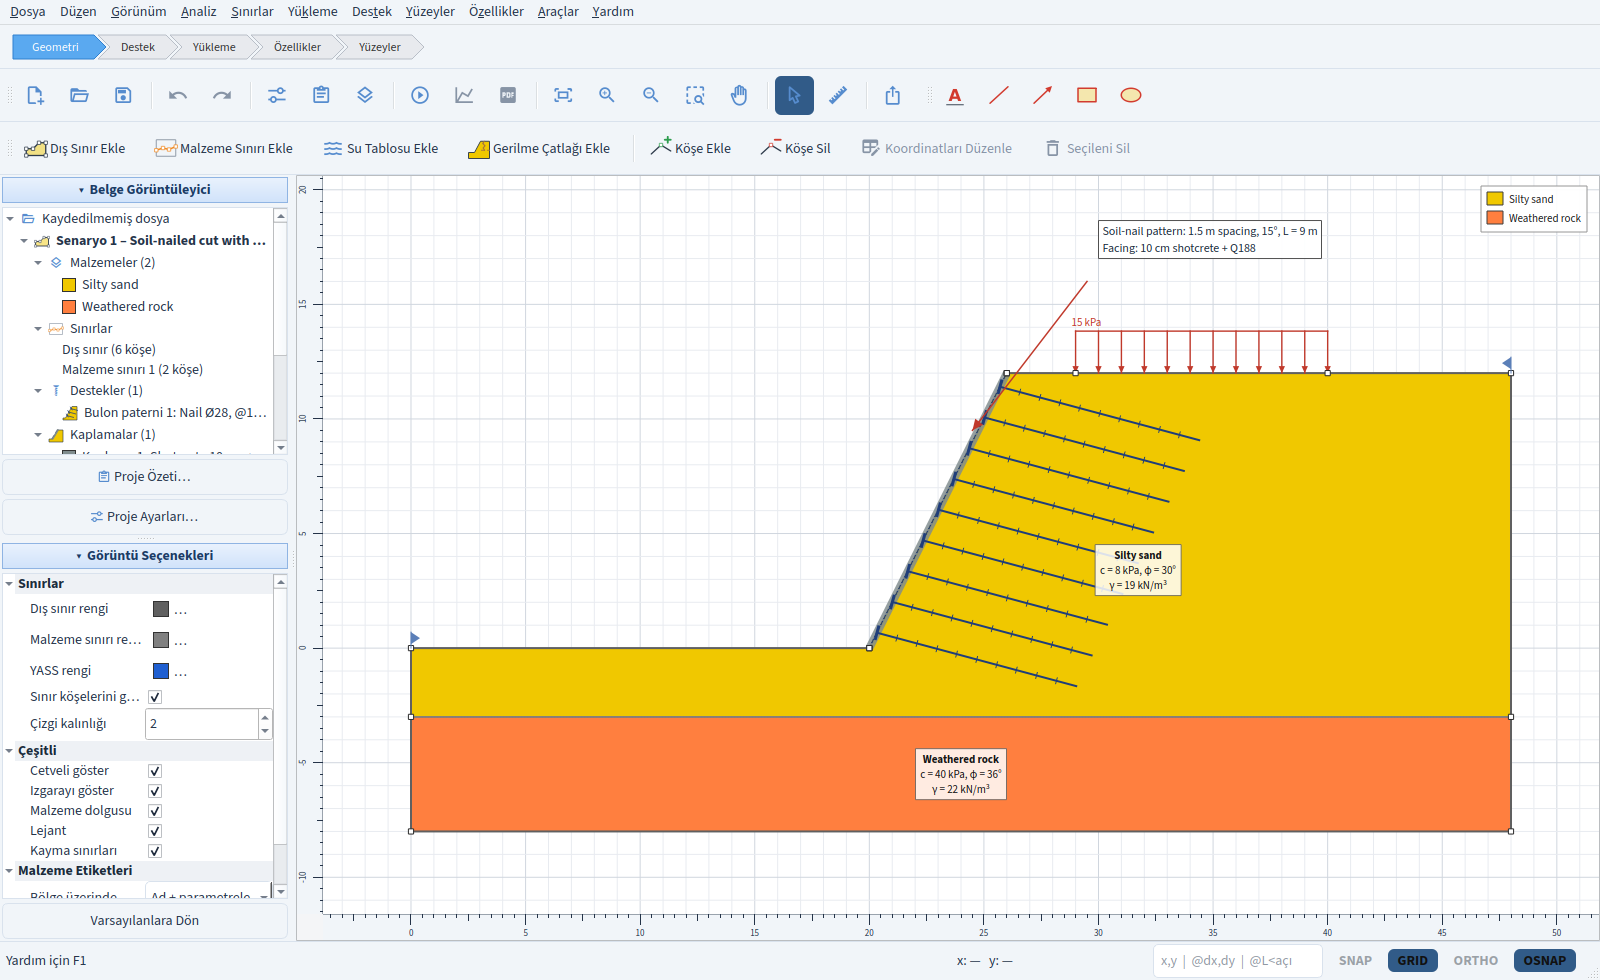Open settings sliders icon in toolbar

(x=277, y=95)
